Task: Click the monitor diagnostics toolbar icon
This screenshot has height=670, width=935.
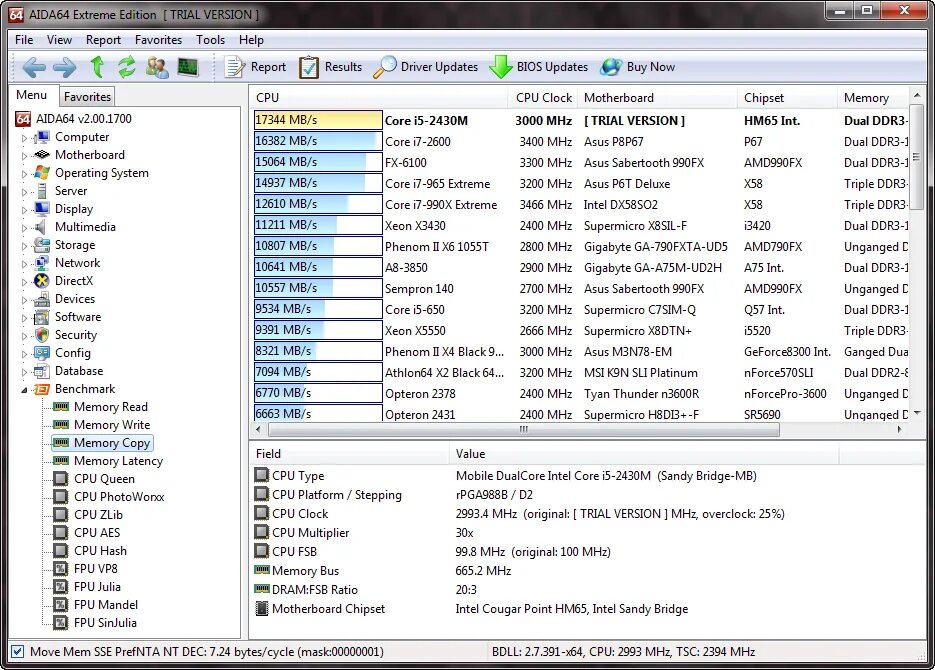Action: 188,67
